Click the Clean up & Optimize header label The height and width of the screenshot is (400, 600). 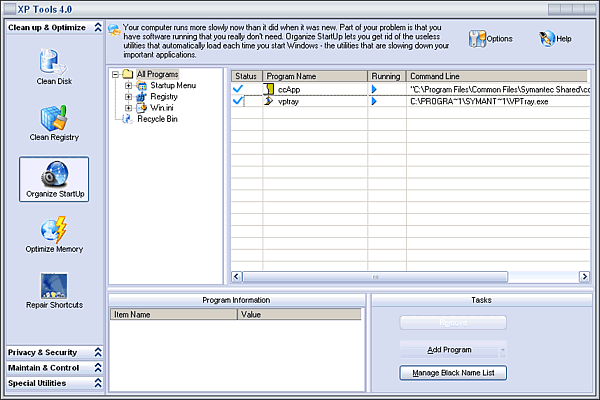pyautogui.click(x=47, y=28)
